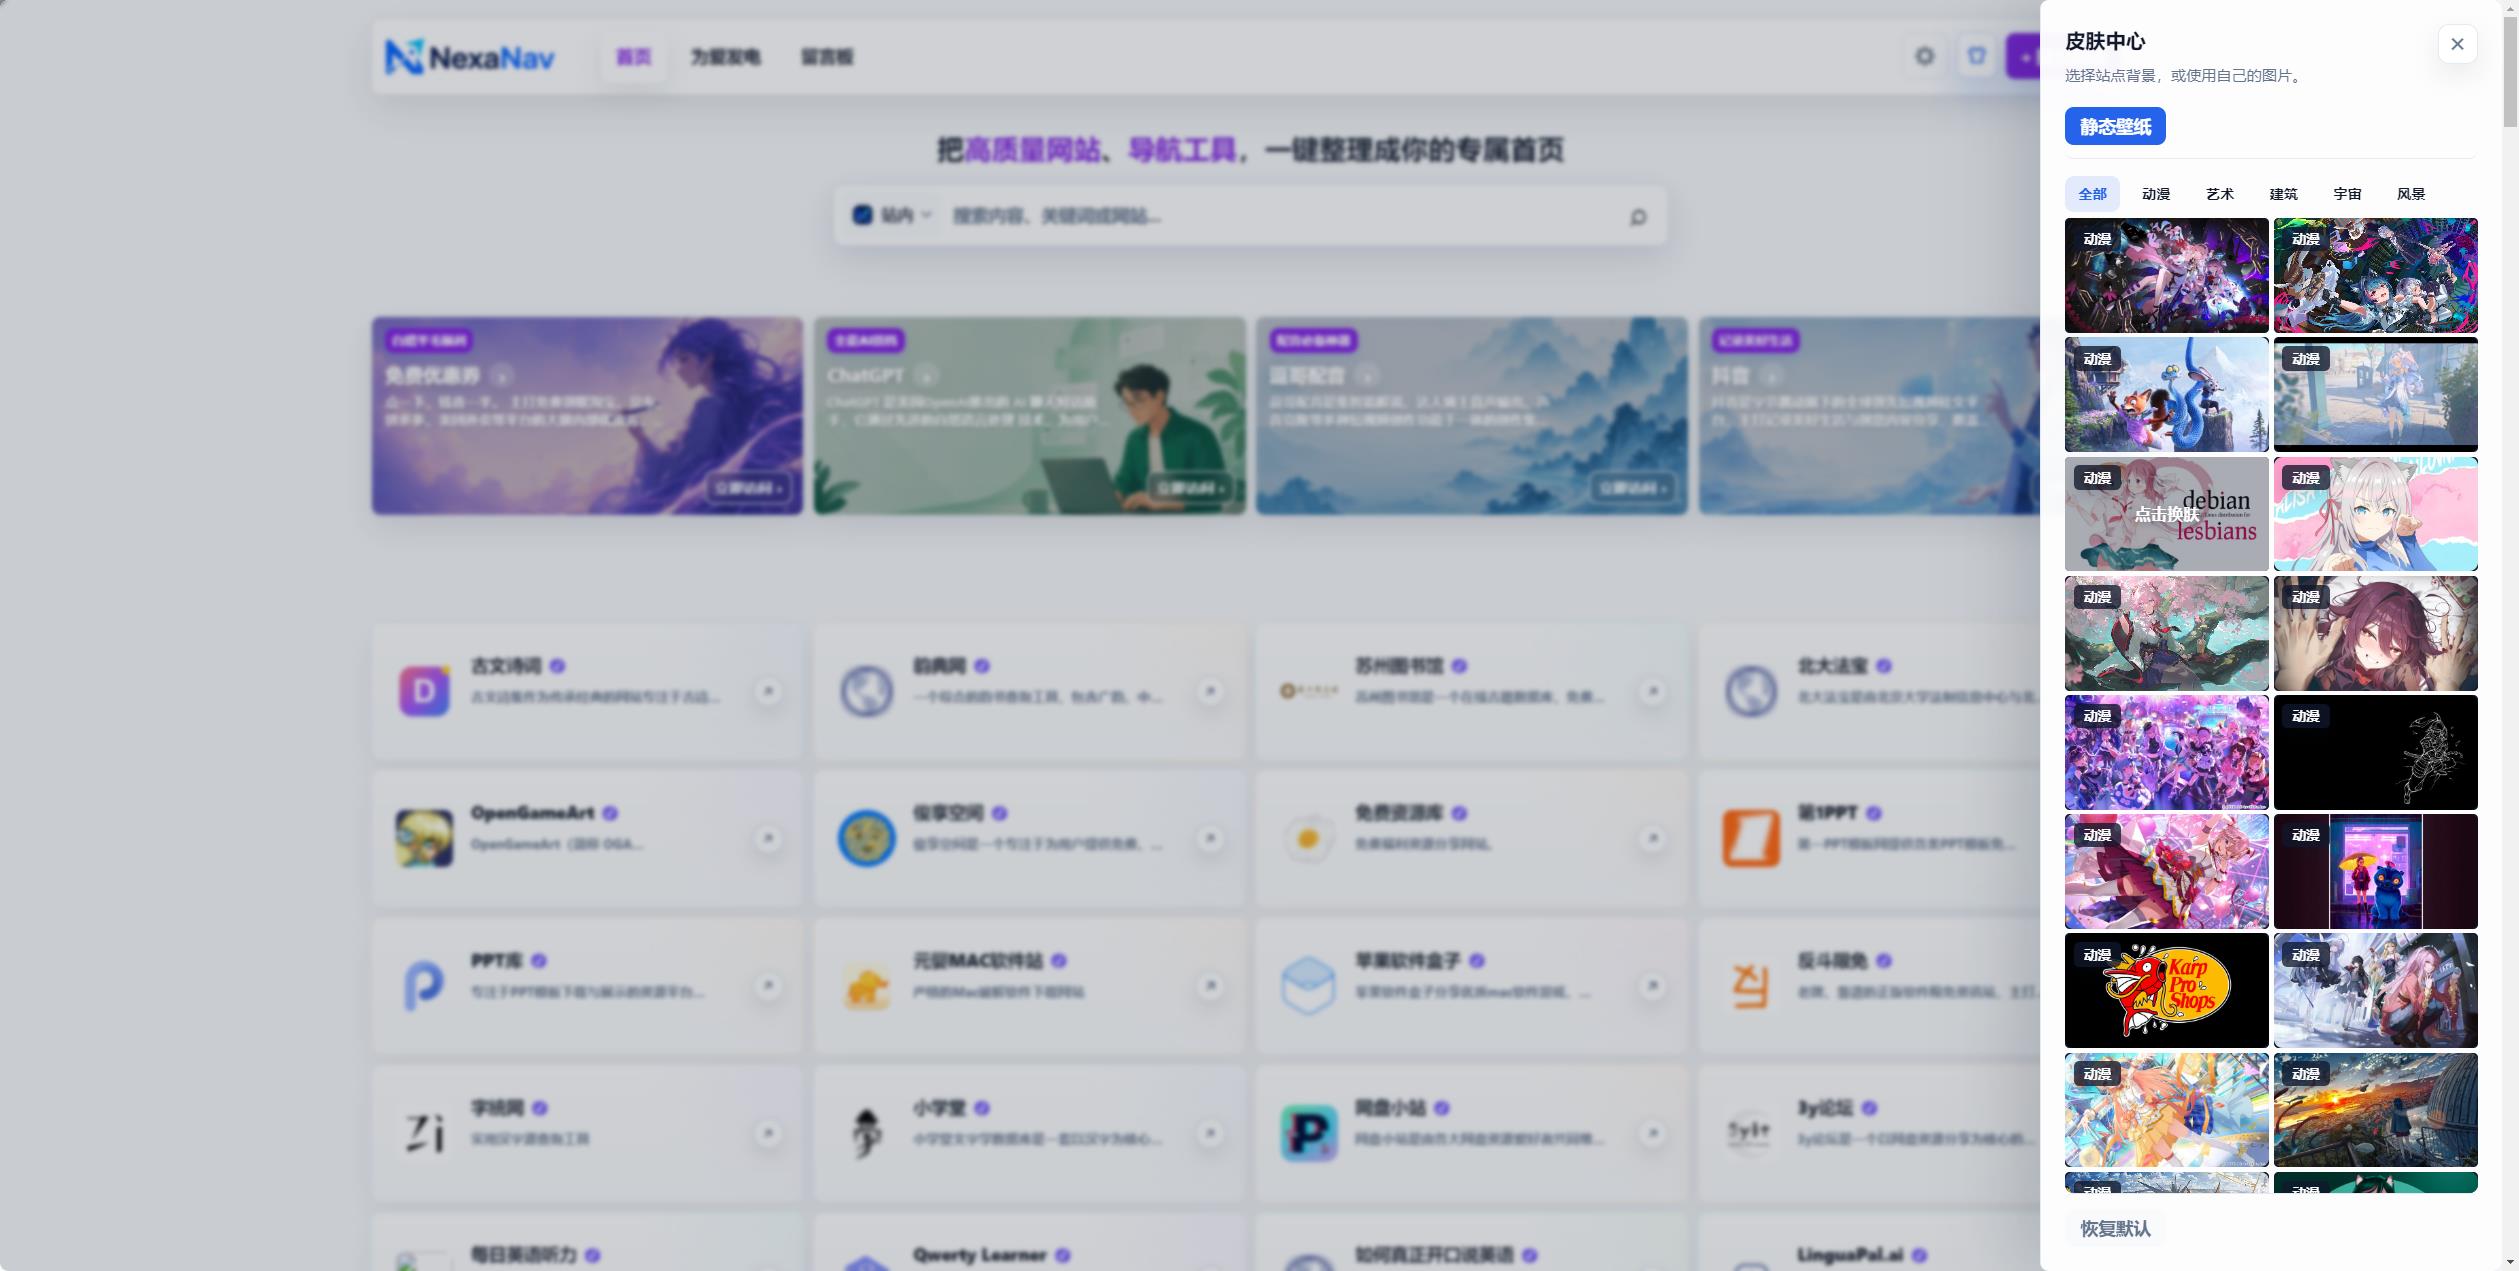Click the PPT库 P logo icon

424,986
